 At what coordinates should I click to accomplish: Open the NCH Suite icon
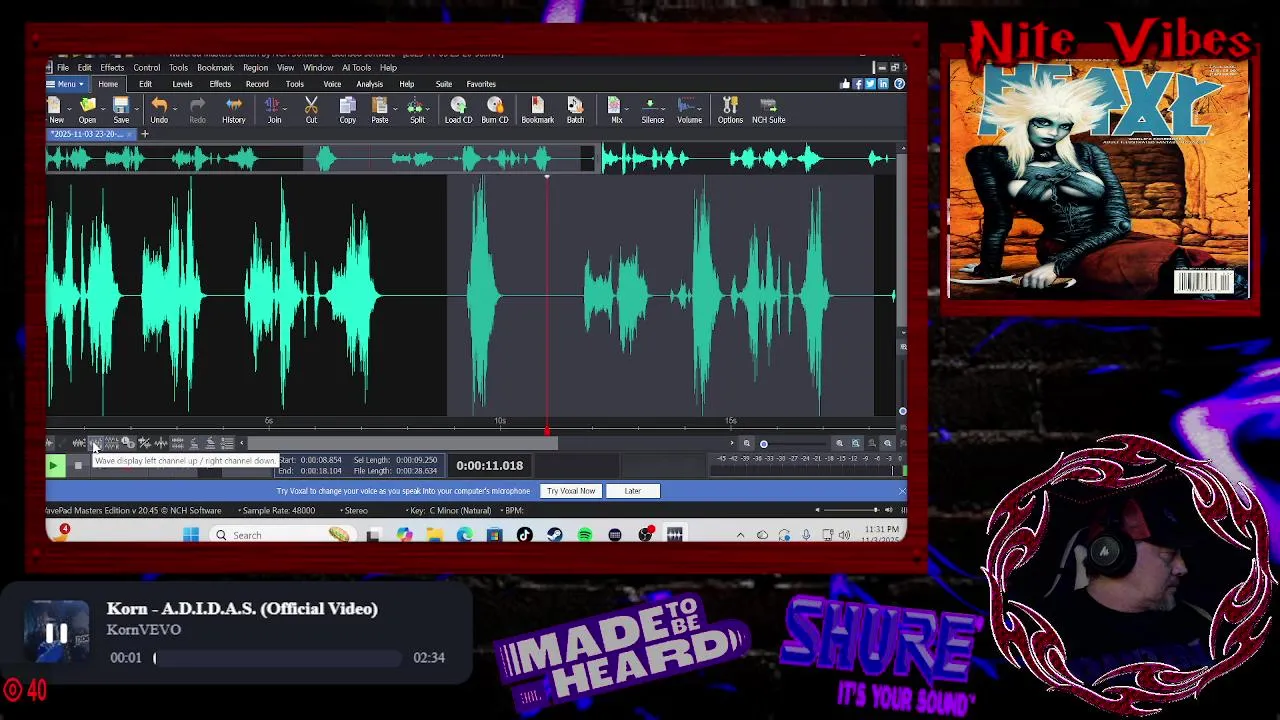click(x=768, y=110)
